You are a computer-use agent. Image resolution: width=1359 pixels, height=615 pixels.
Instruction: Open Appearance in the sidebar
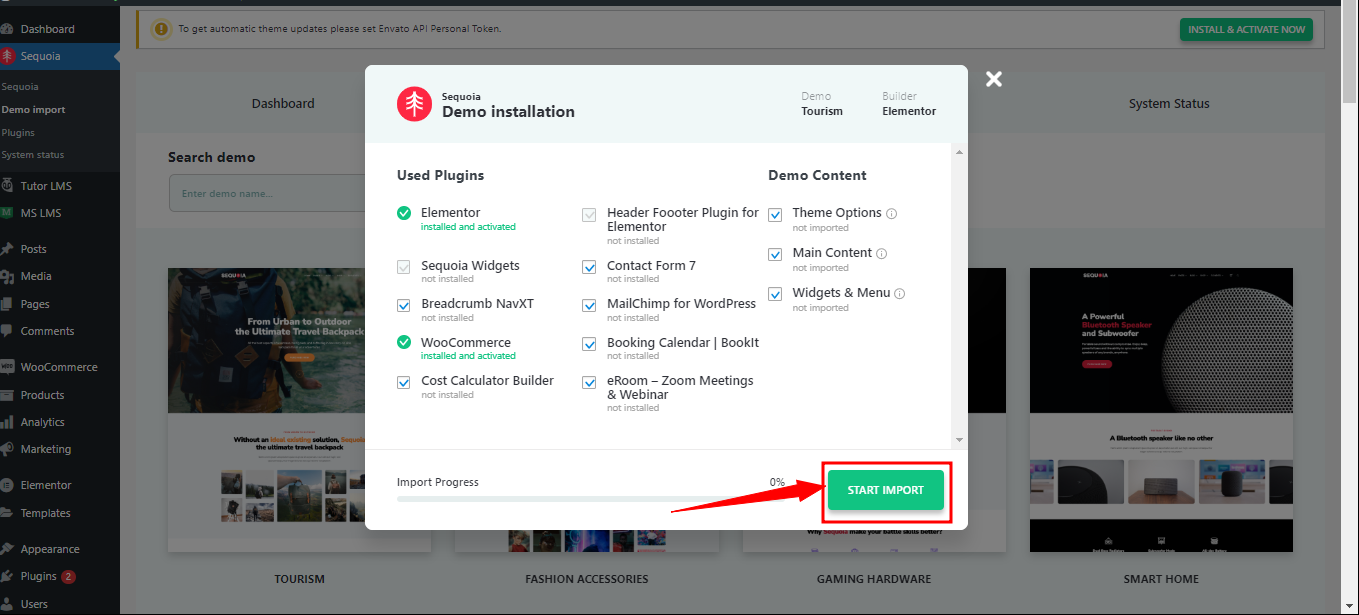(x=50, y=549)
